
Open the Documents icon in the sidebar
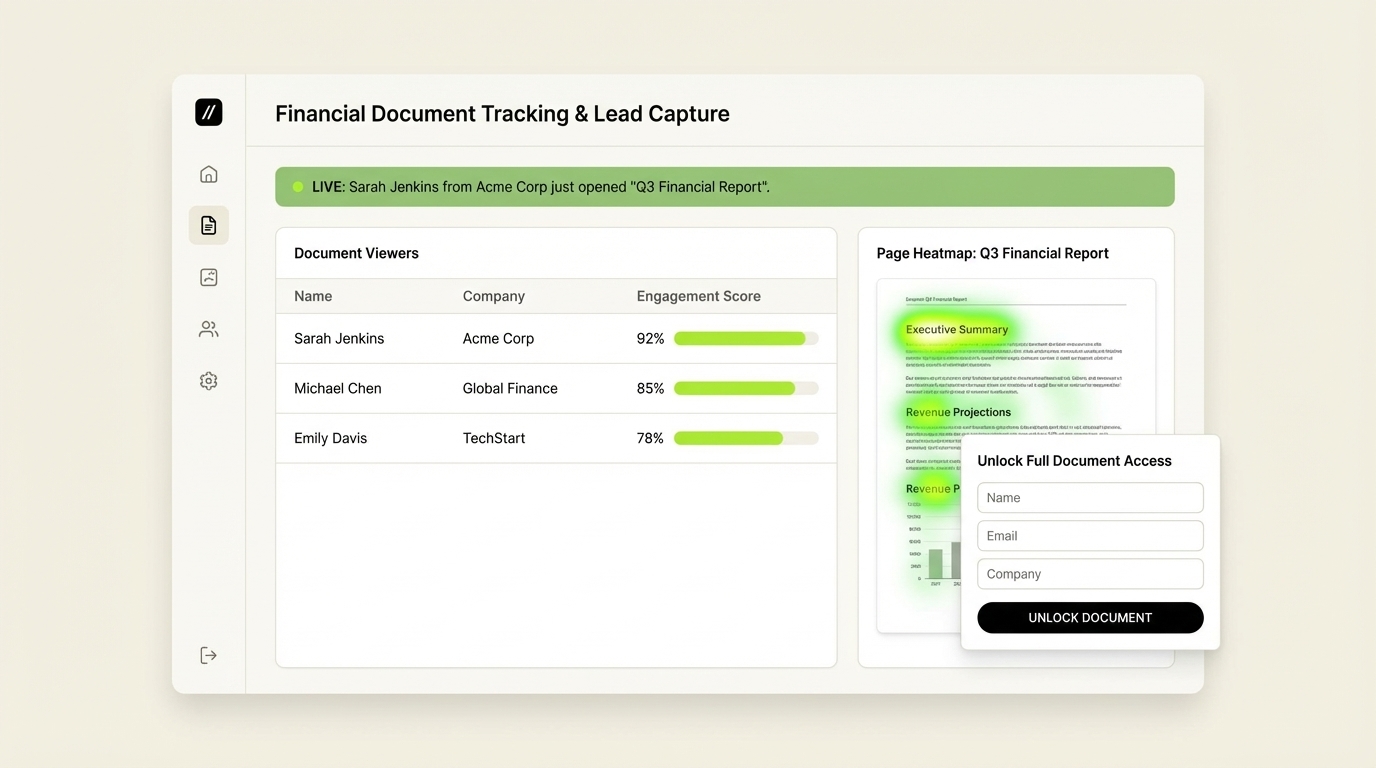pyautogui.click(x=208, y=224)
